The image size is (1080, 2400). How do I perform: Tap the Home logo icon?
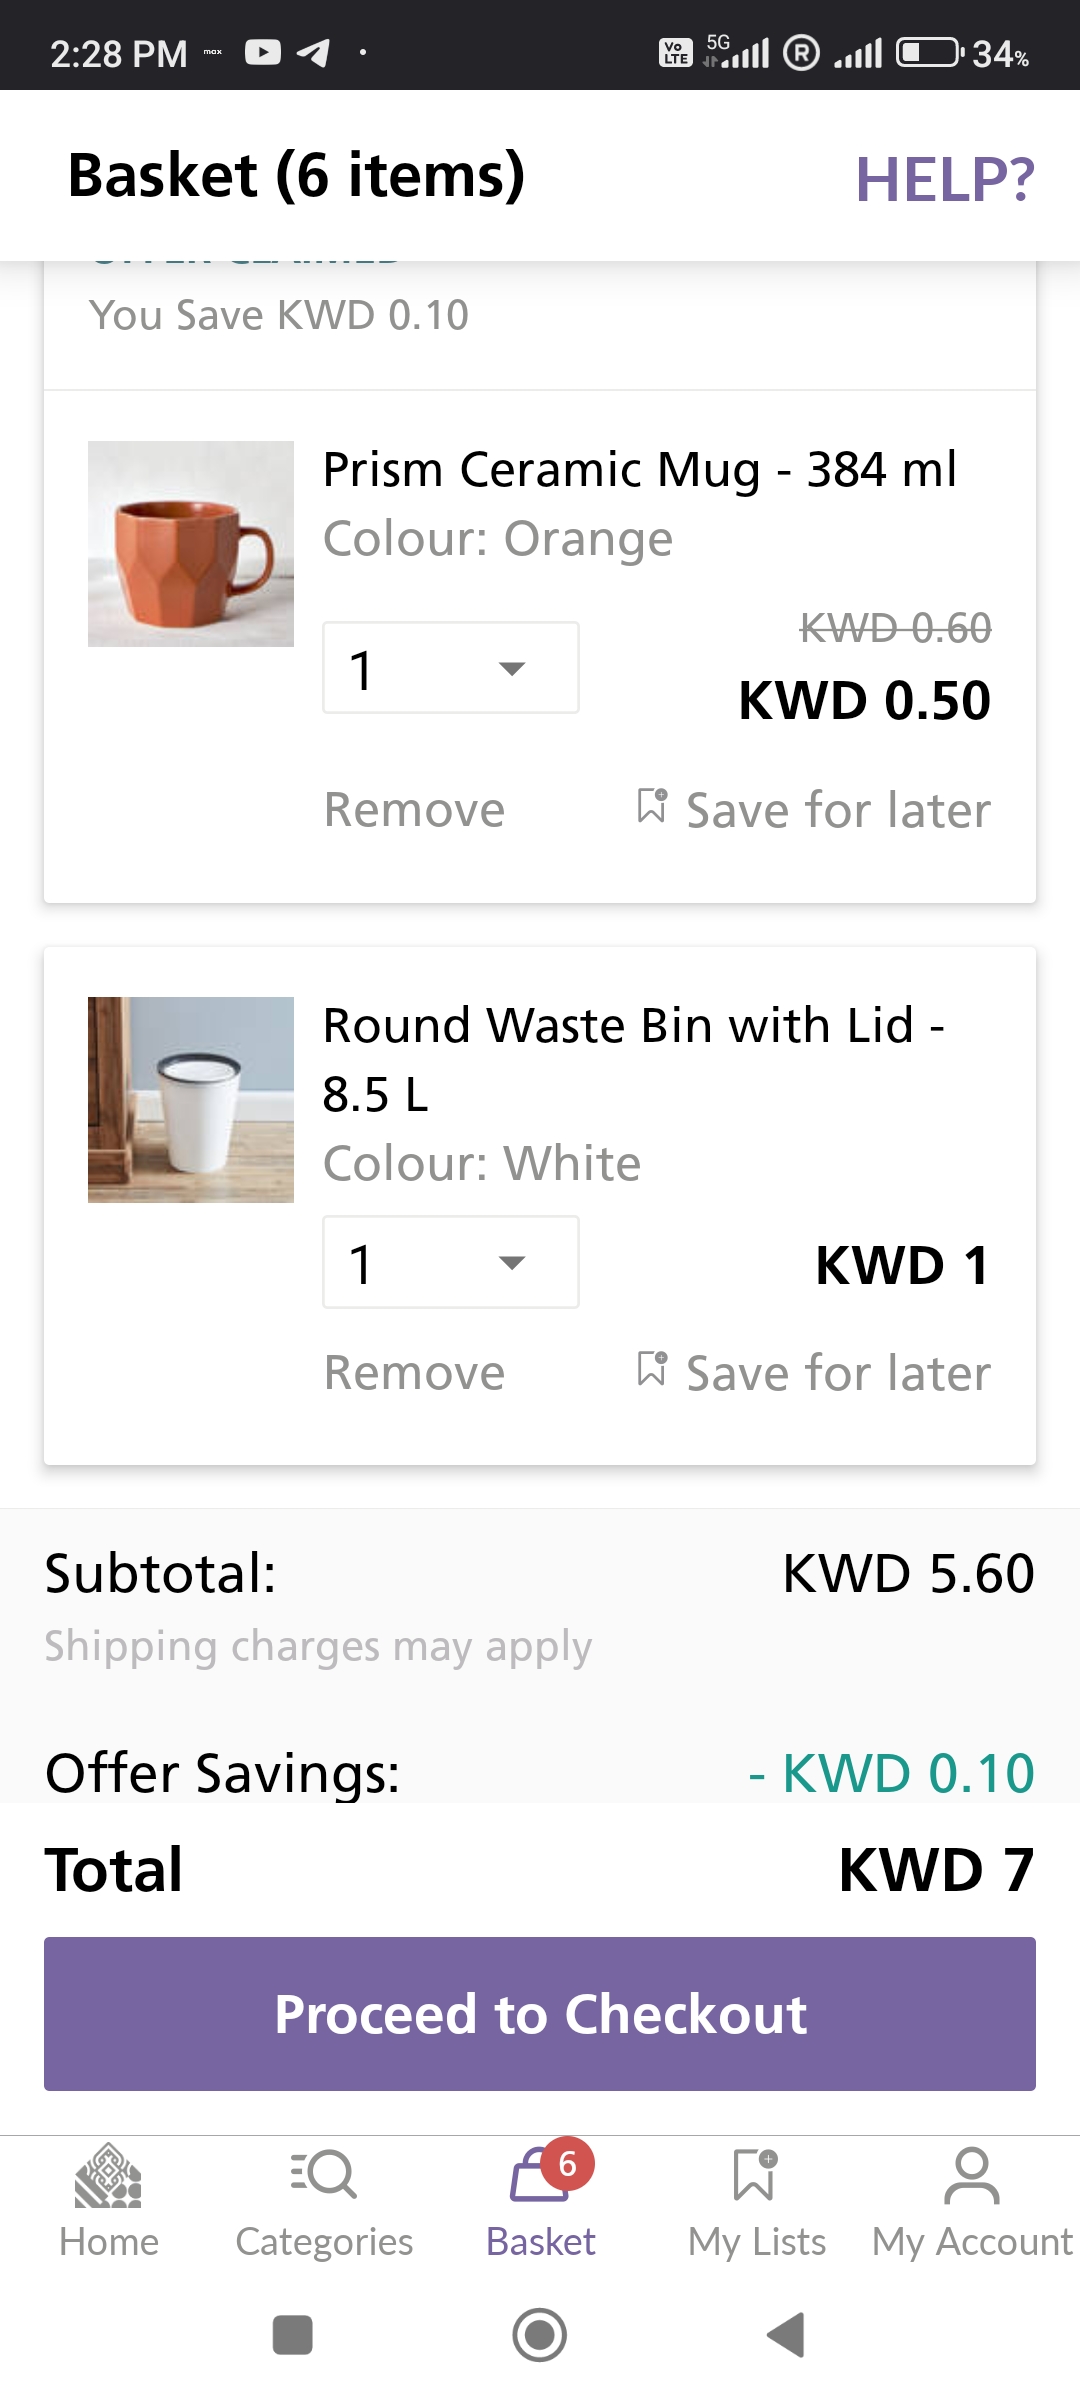(x=108, y=2175)
